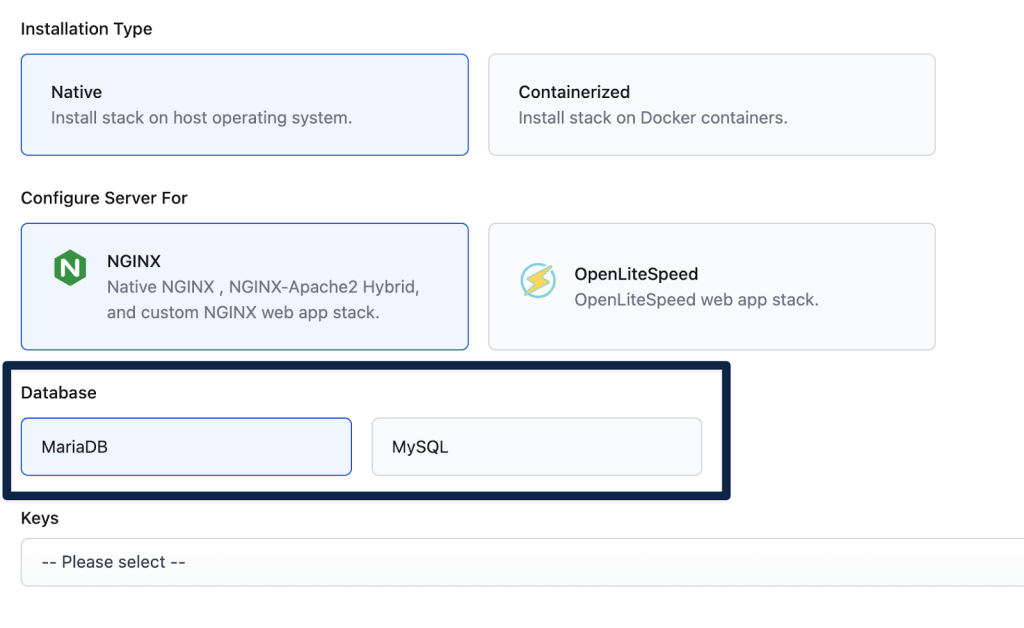Click the "Installation Type" section label
The height and width of the screenshot is (628, 1024).
tap(87, 29)
